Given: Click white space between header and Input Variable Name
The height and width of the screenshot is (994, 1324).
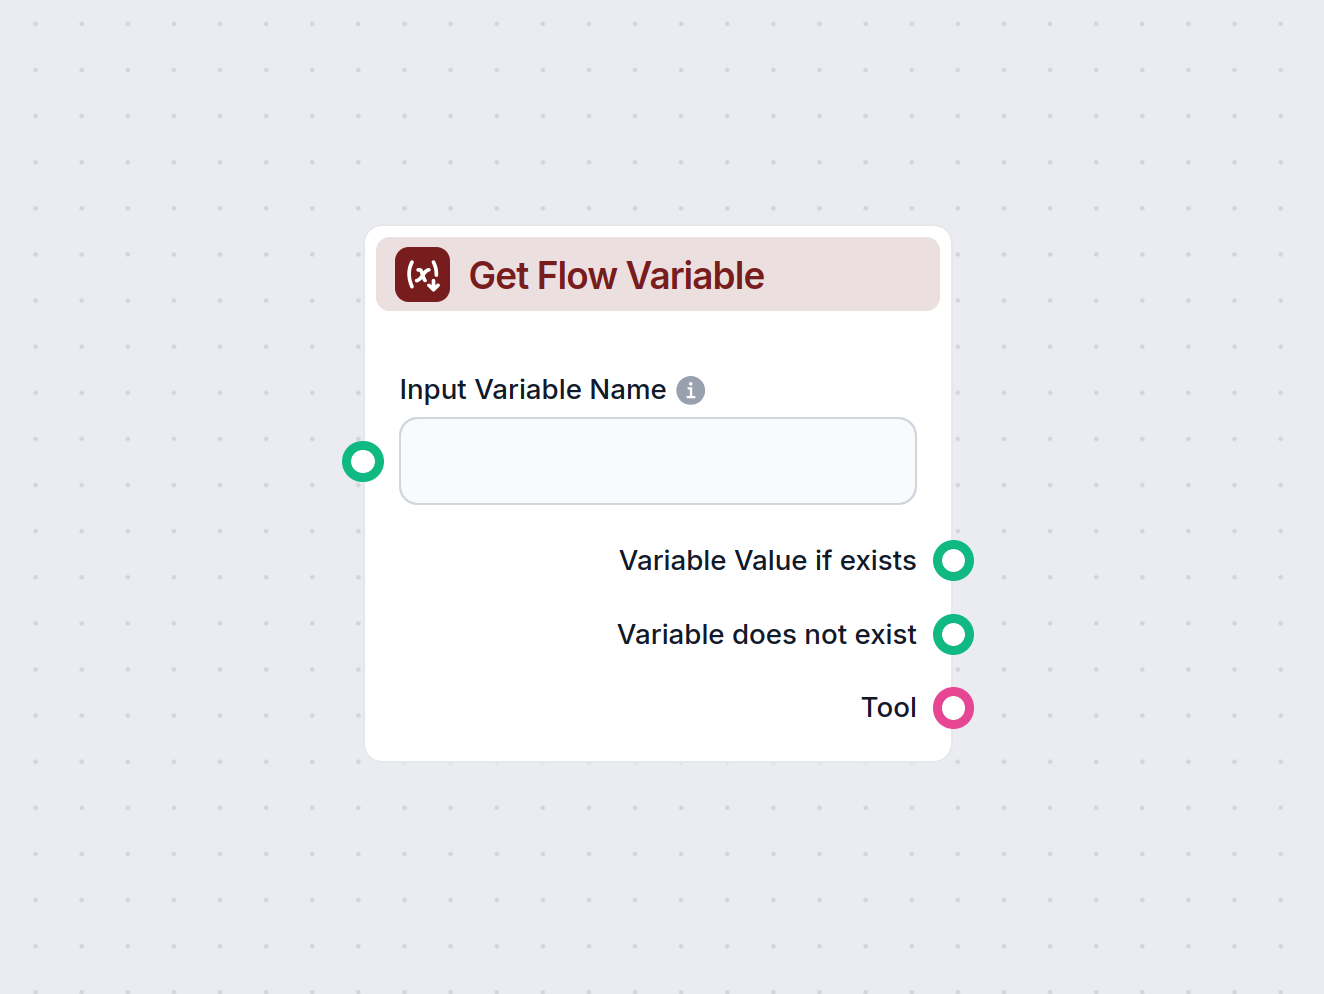Looking at the screenshot, I should pyautogui.click(x=657, y=342).
